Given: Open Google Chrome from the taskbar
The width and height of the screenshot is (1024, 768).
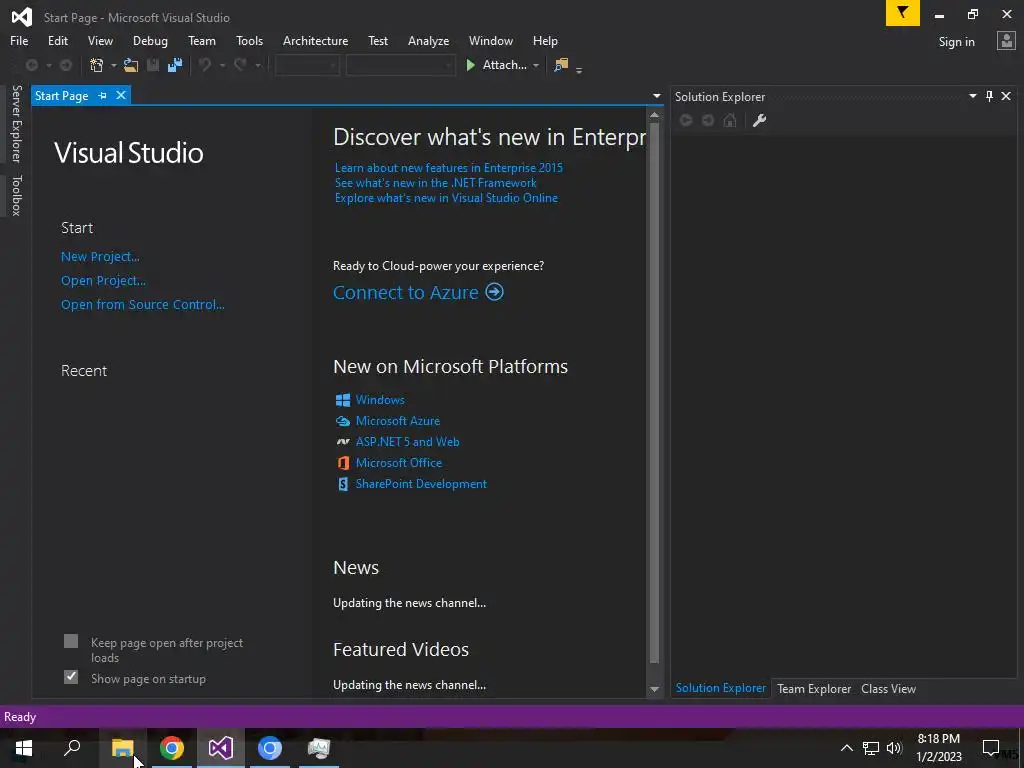Looking at the screenshot, I should pos(172,748).
